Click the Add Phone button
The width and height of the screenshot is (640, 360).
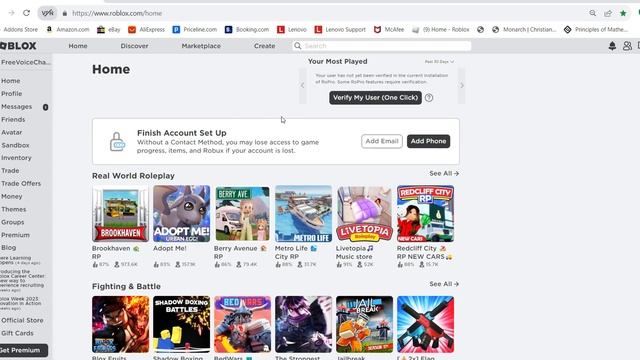coord(428,141)
